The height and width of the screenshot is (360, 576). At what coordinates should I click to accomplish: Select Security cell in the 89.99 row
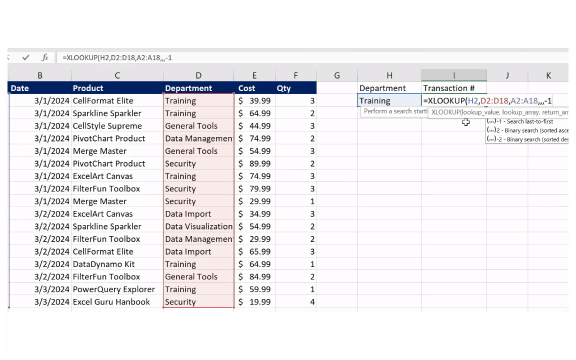(198, 163)
